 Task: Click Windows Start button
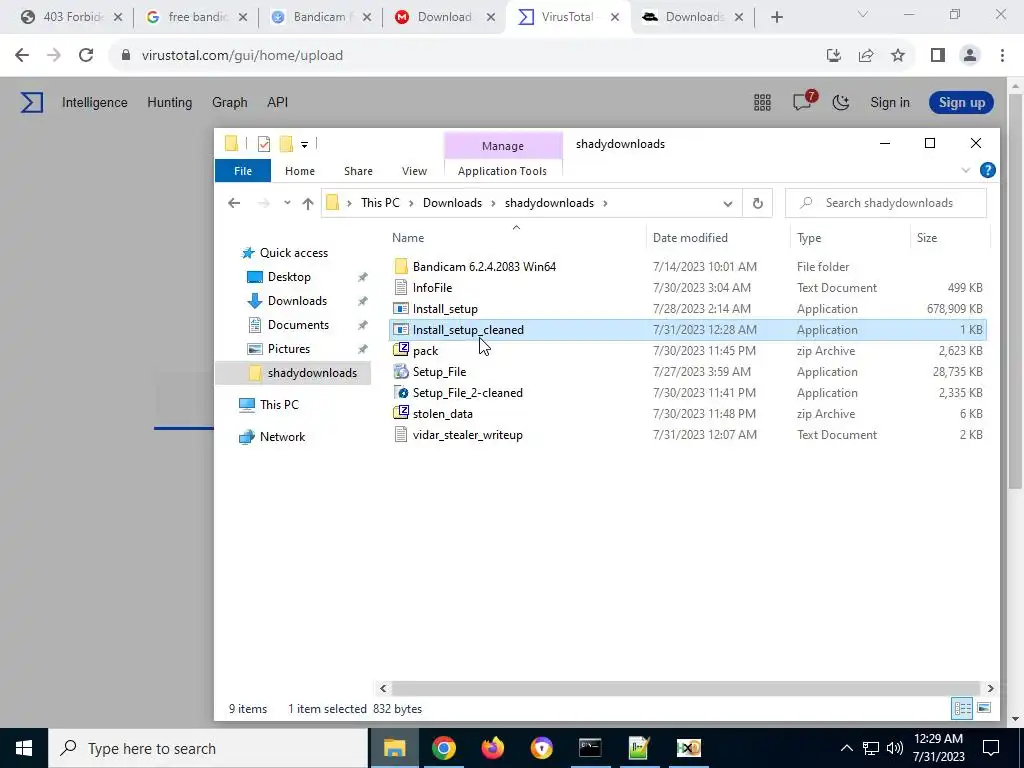[x=24, y=748]
